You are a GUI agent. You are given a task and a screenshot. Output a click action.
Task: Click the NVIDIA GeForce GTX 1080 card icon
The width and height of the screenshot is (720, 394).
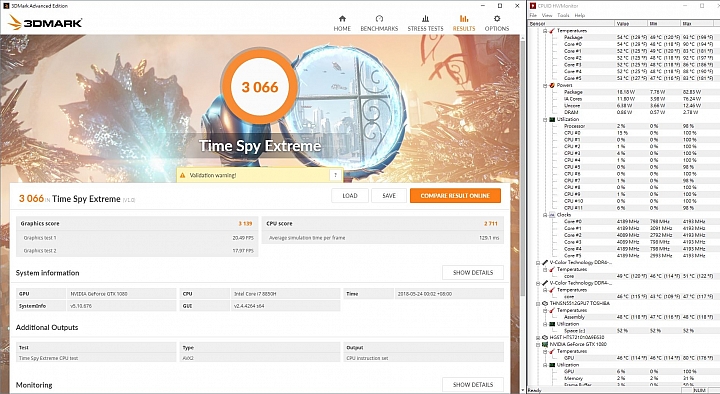[x=545, y=344]
